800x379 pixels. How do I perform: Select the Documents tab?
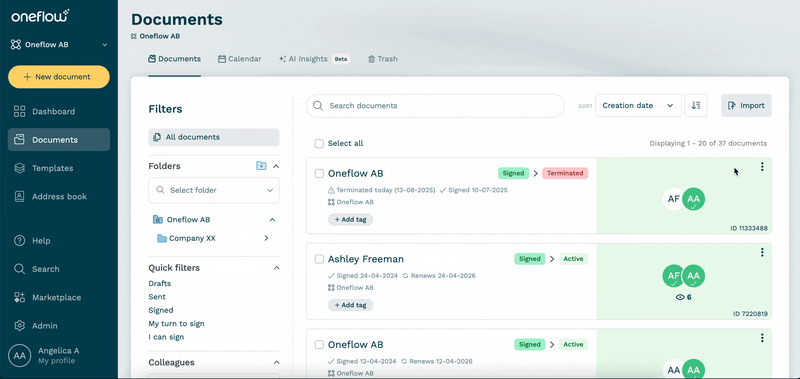coord(174,59)
